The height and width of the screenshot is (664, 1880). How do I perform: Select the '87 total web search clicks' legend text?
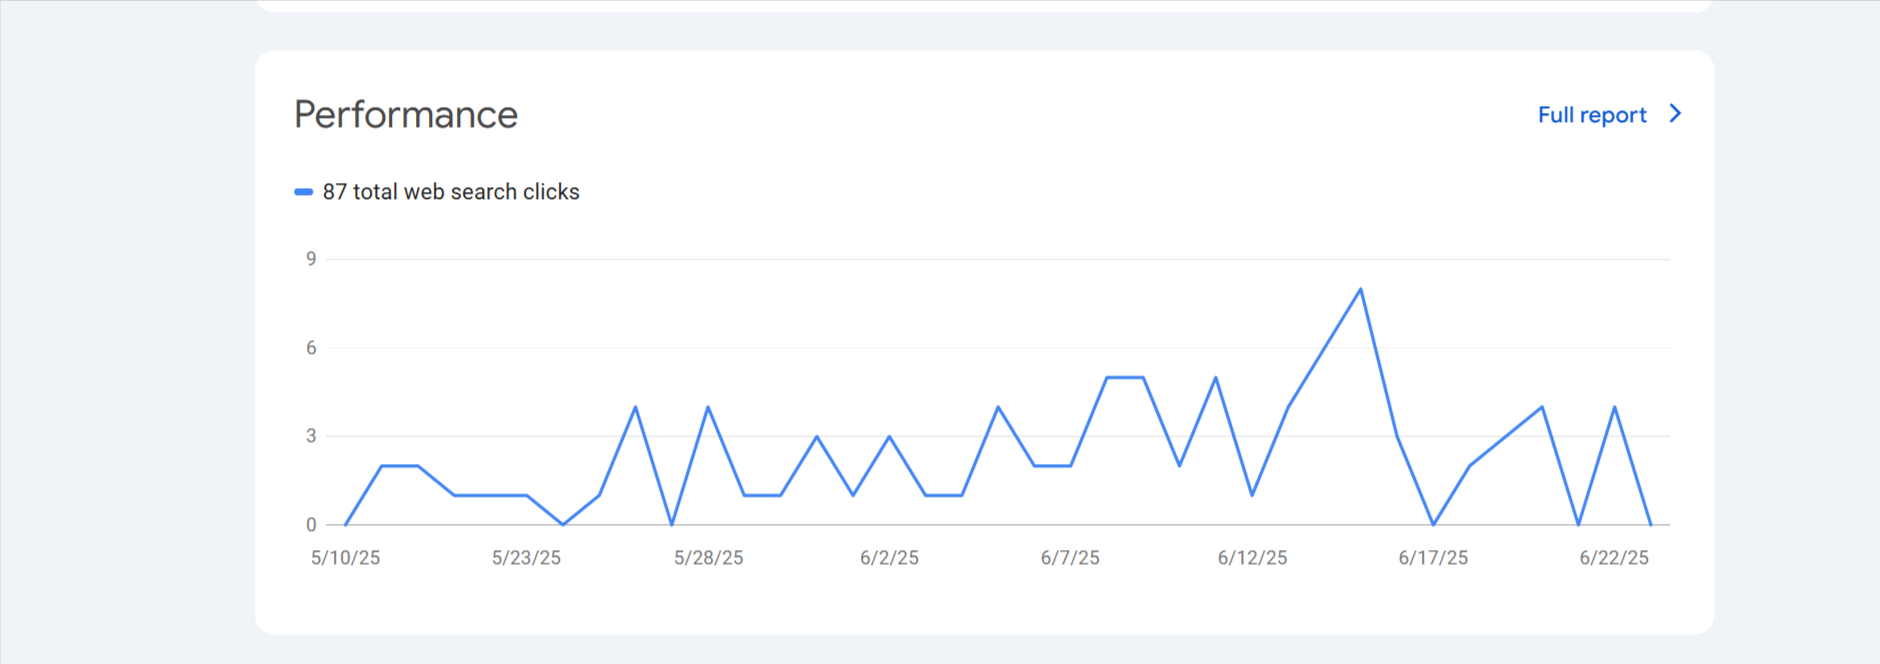[451, 192]
